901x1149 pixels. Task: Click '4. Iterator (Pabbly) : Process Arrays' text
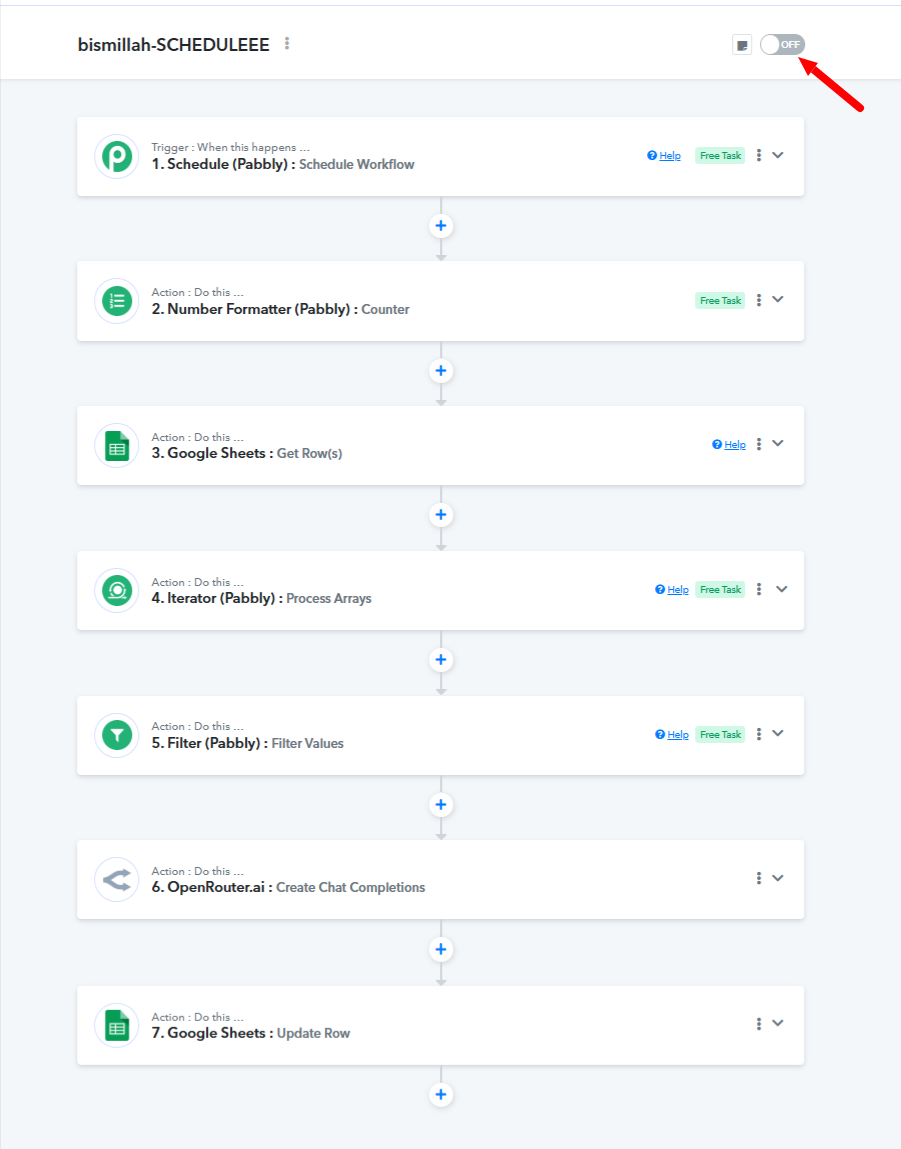(262, 599)
